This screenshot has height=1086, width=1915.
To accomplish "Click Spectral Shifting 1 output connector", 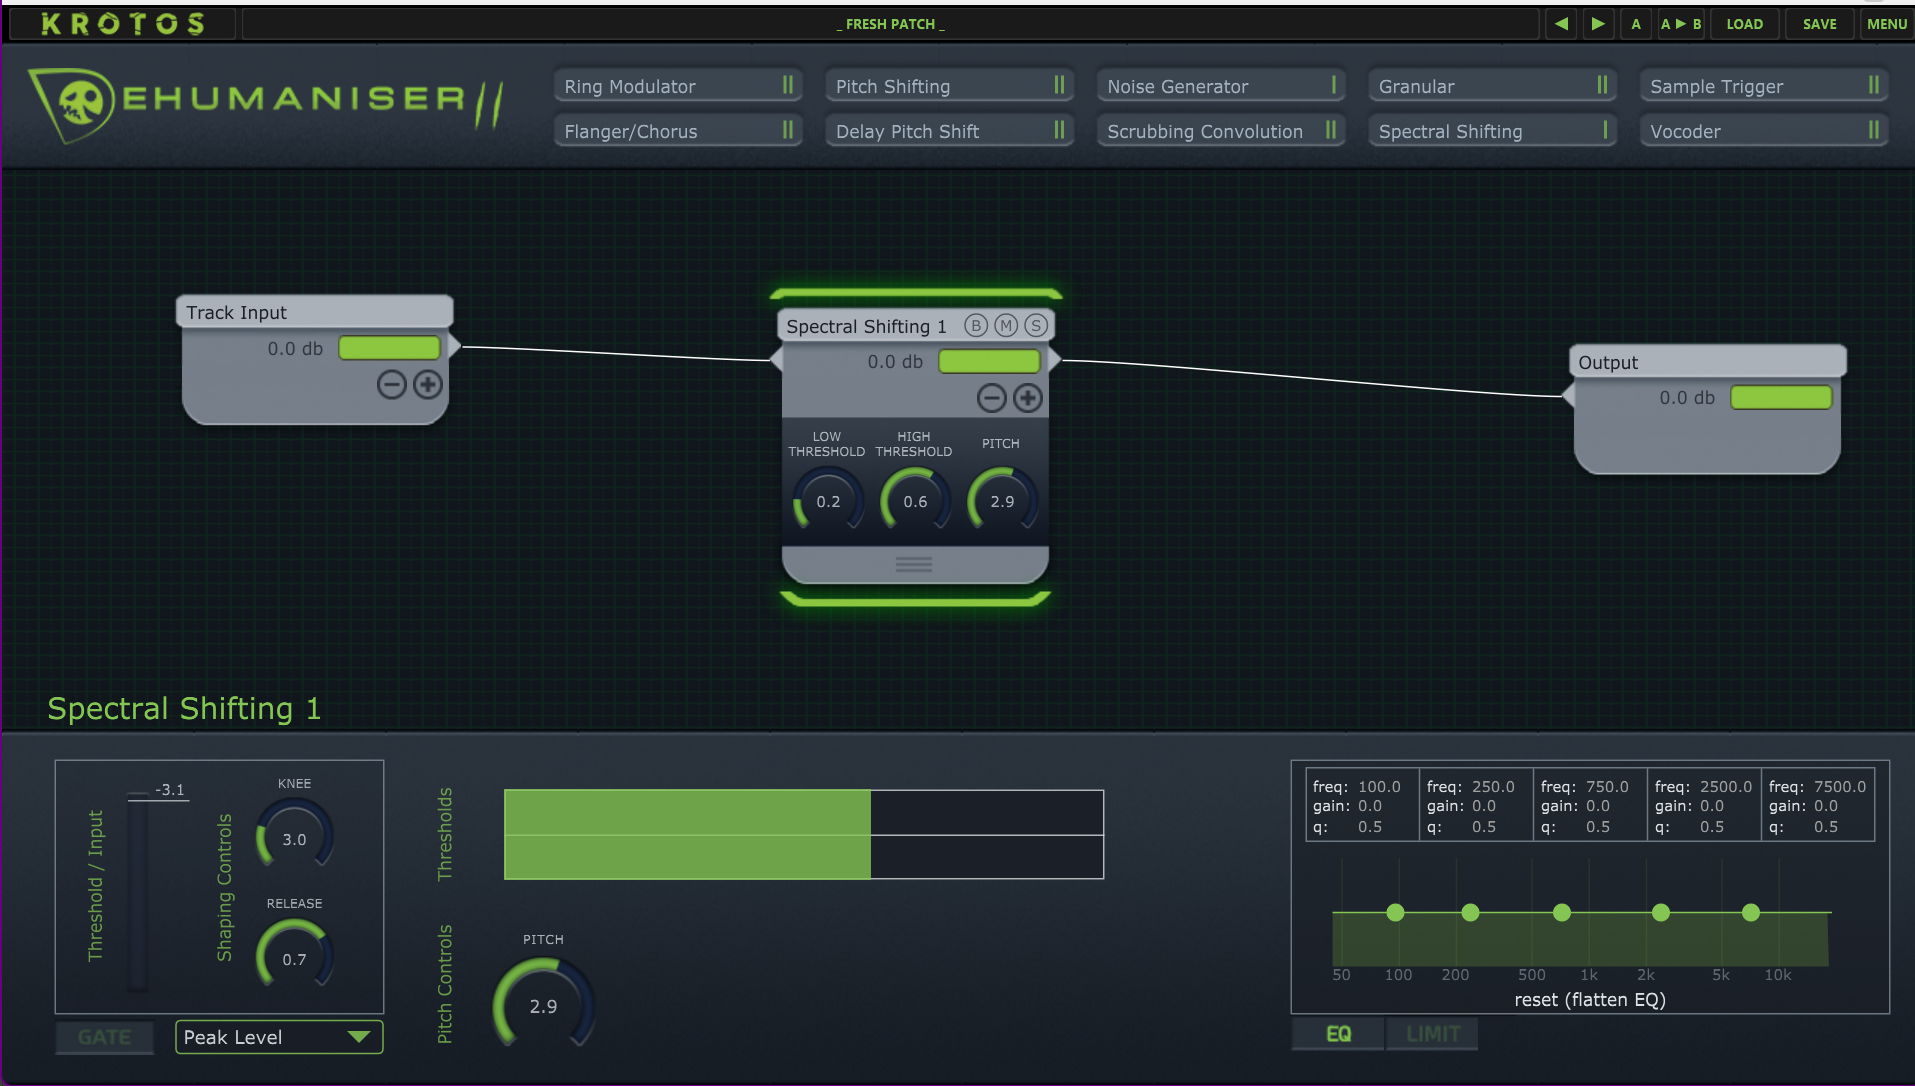I will 1054,360.
